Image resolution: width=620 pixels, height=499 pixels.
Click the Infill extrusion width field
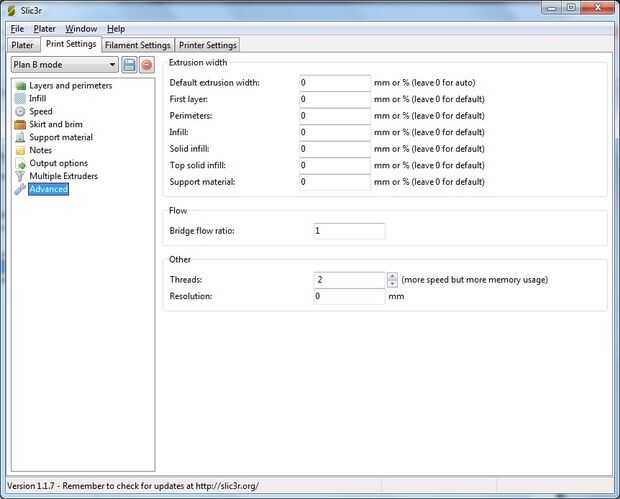coord(335,132)
